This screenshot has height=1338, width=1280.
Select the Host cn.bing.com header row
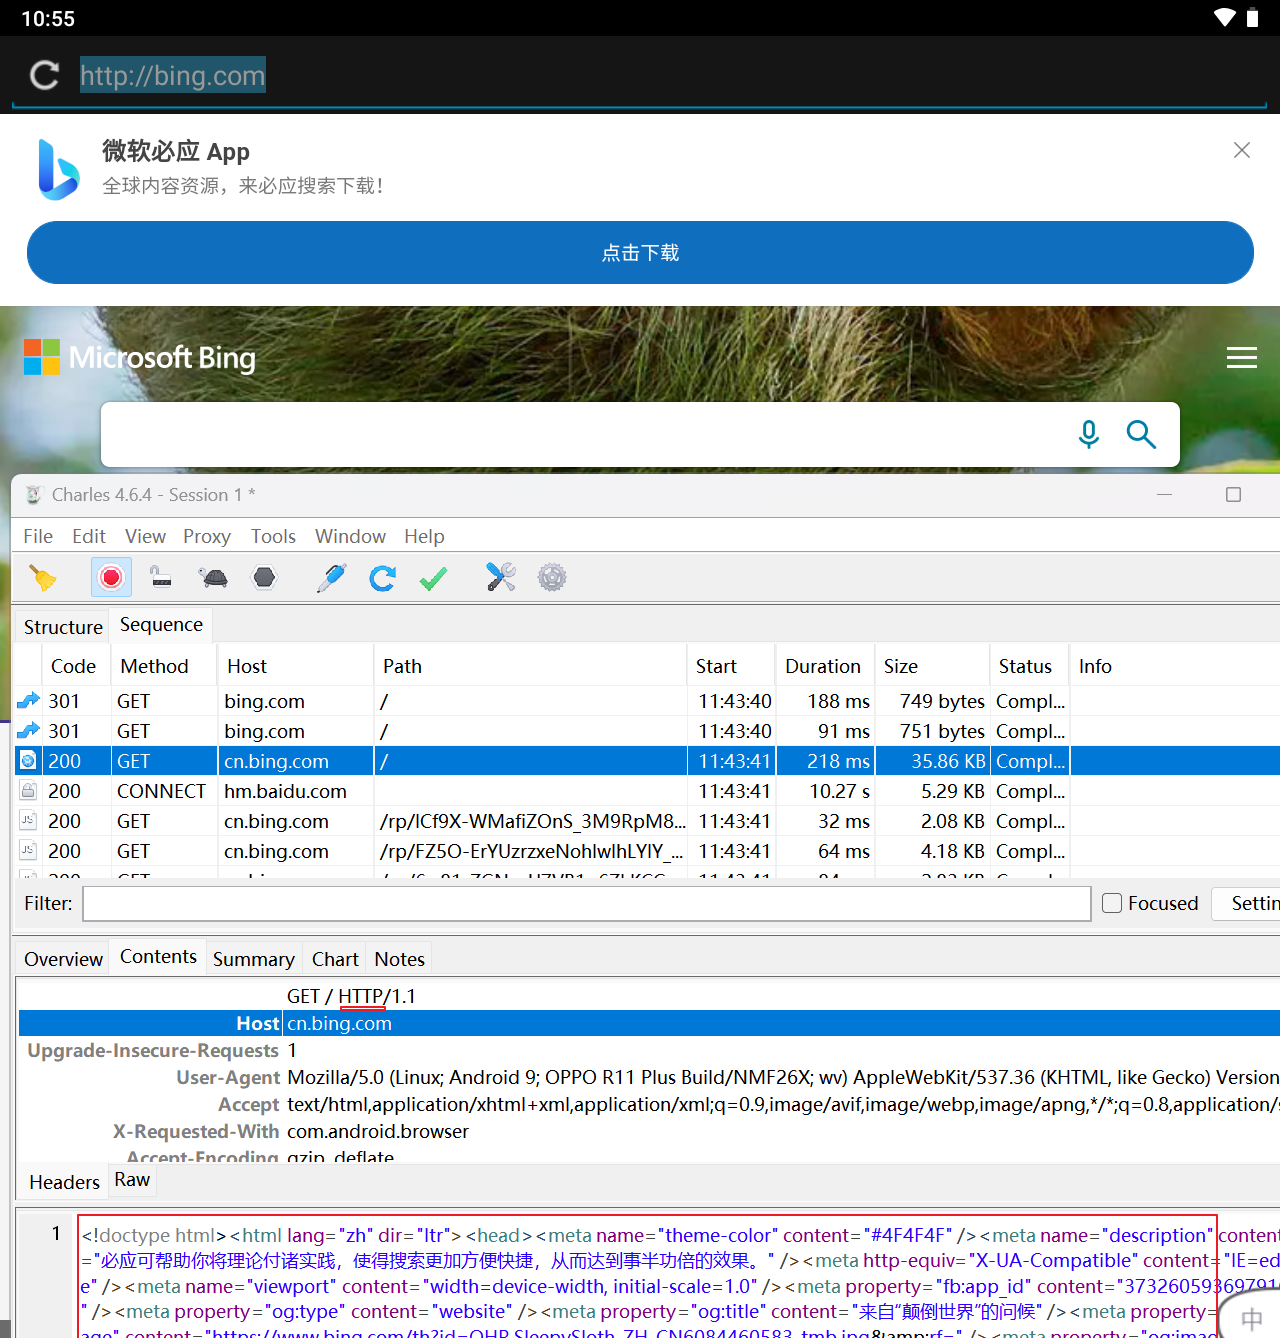point(649,1023)
